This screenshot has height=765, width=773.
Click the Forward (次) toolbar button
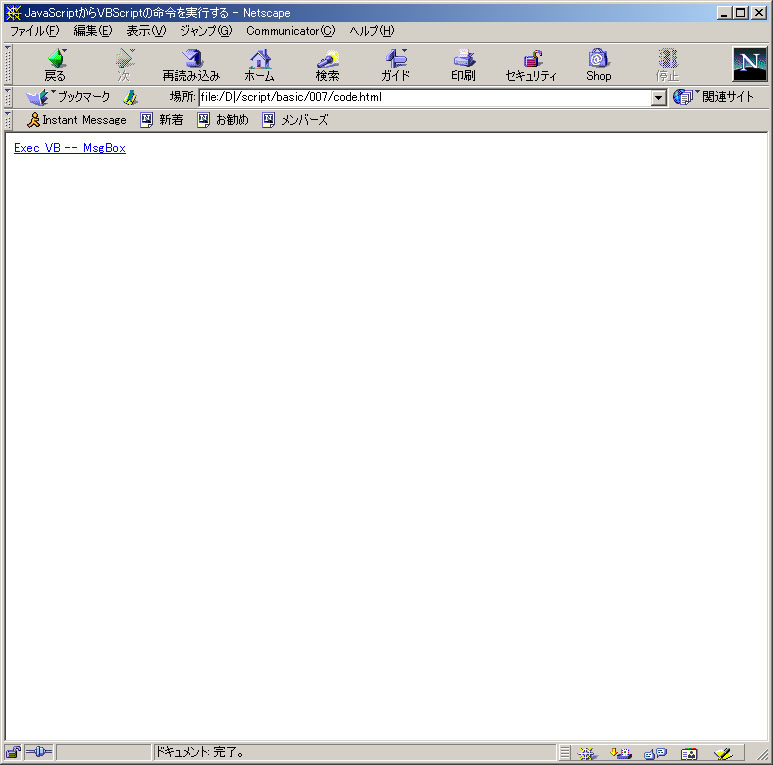(124, 65)
